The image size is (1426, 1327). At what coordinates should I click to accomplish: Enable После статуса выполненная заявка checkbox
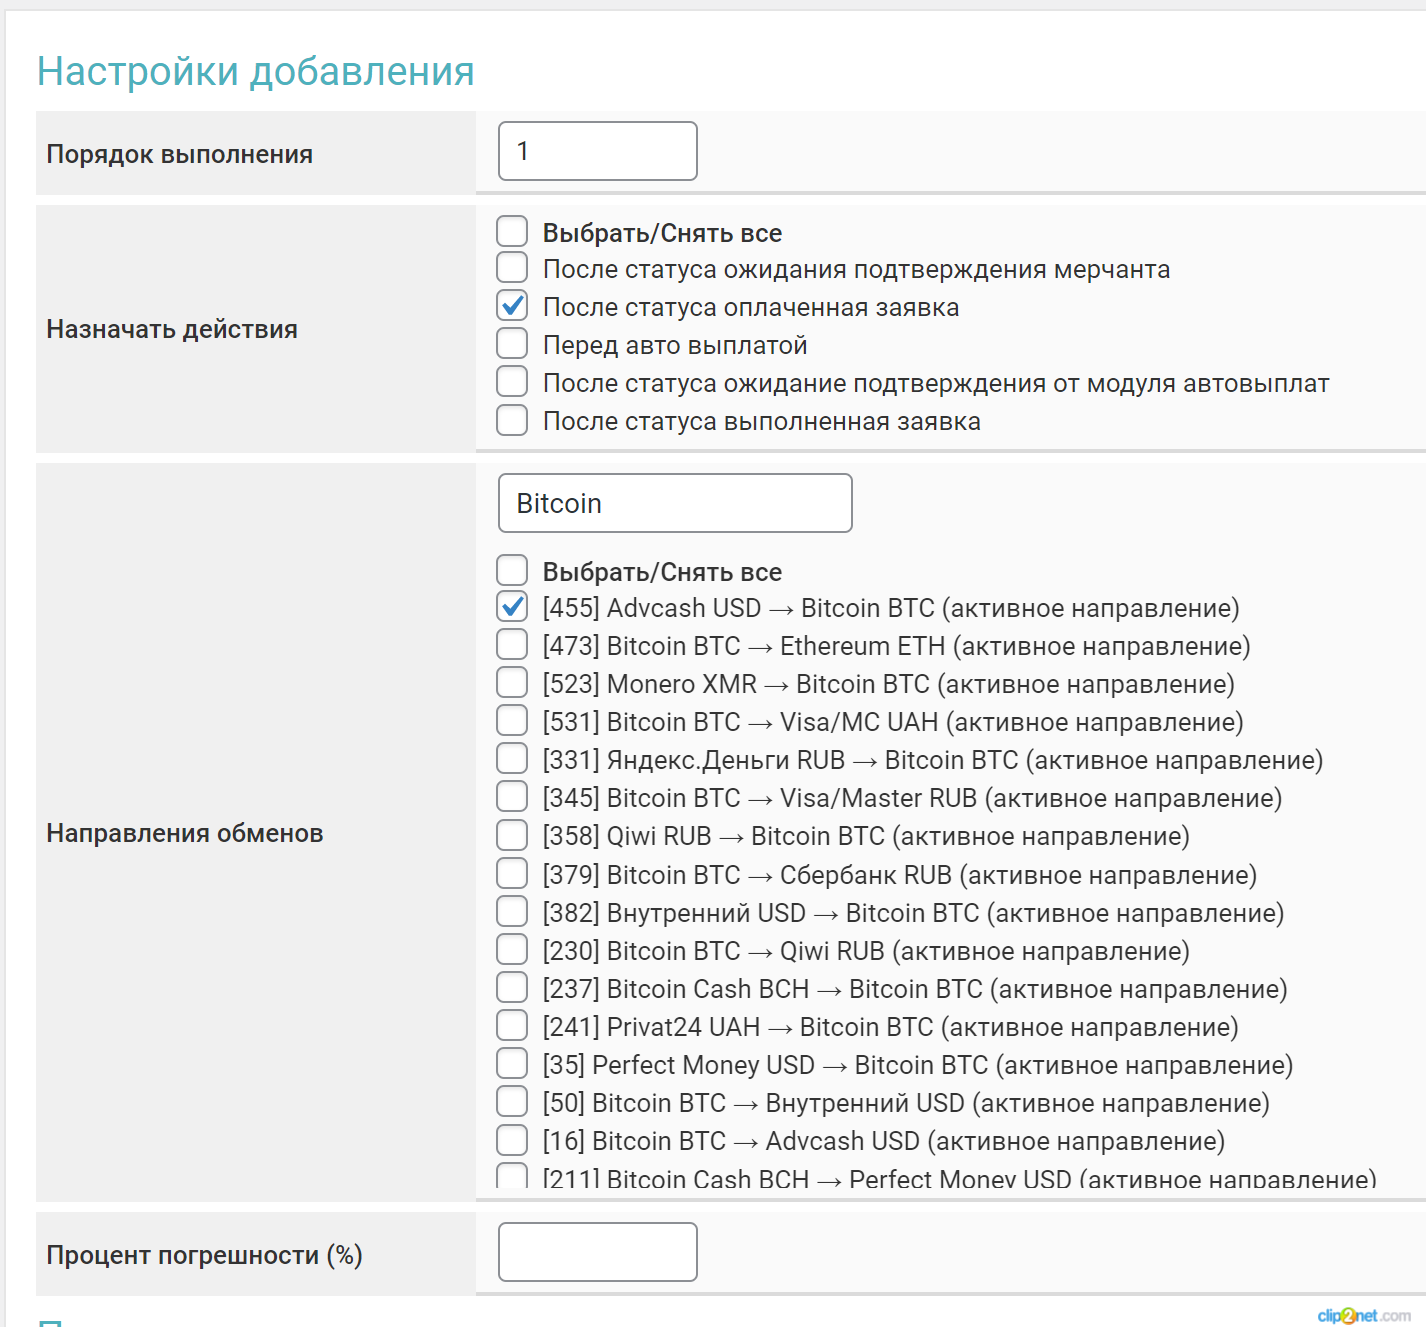(x=512, y=419)
